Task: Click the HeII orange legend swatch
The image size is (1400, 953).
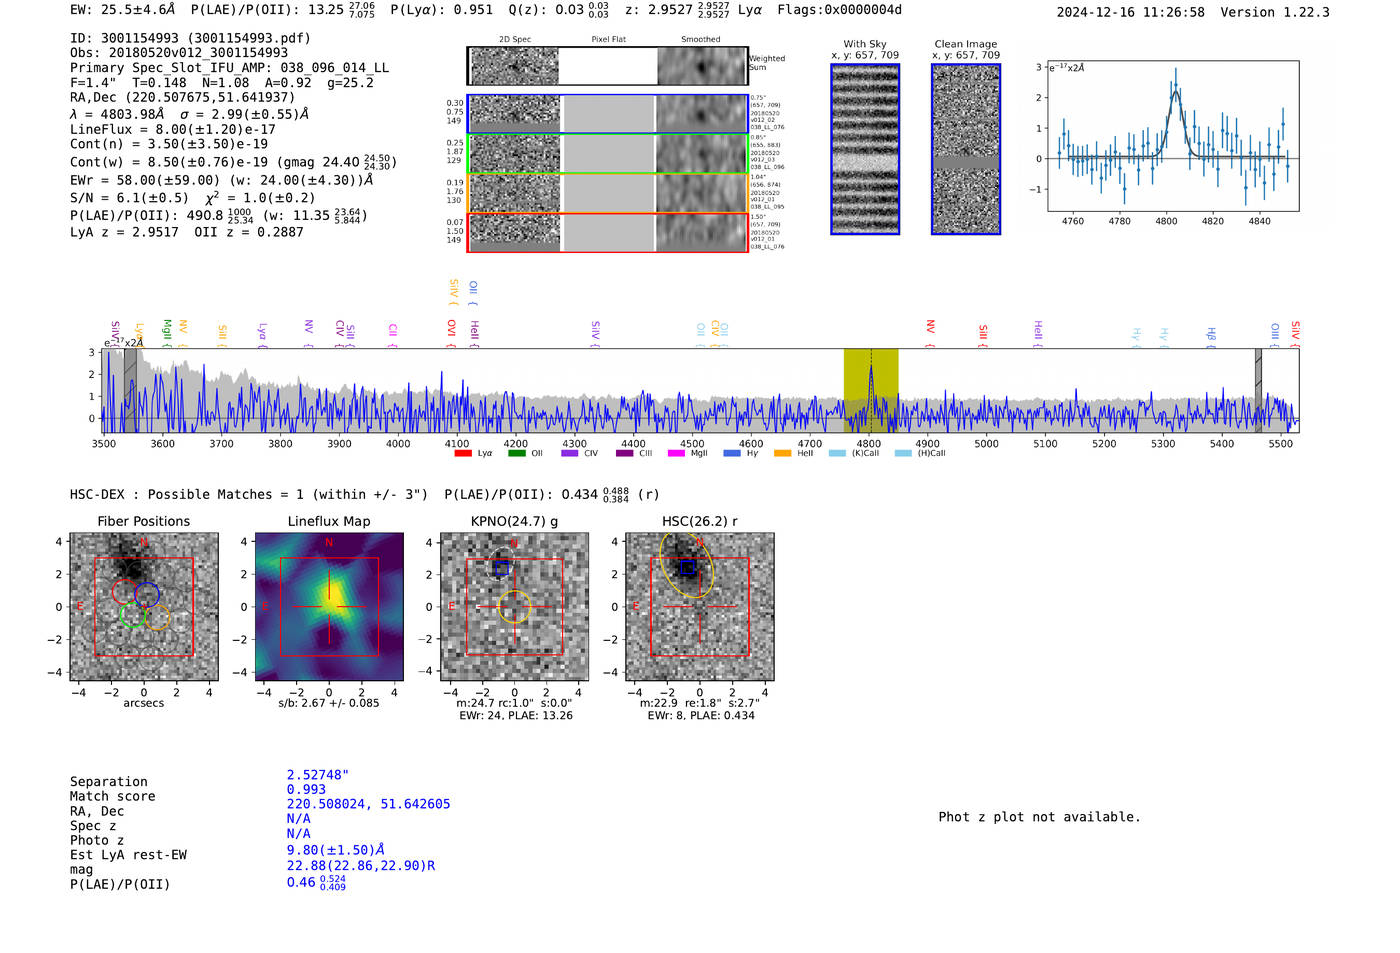Action: (783, 453)
